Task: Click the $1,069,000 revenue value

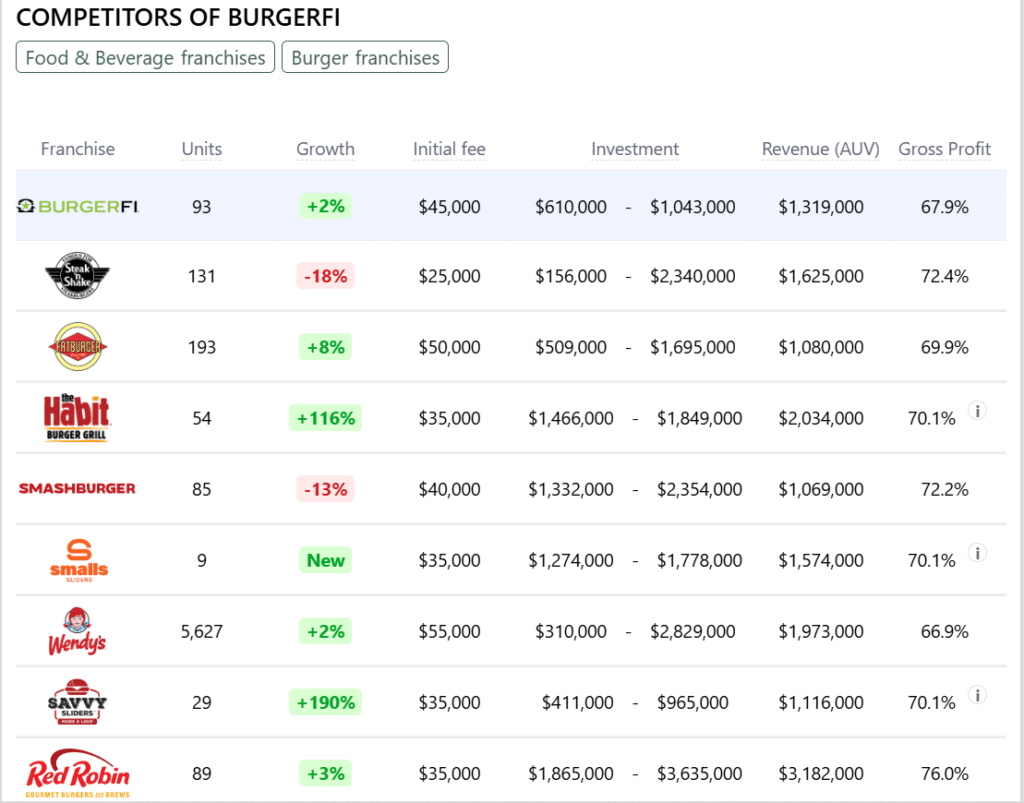Action: click(x=821, y=489)
